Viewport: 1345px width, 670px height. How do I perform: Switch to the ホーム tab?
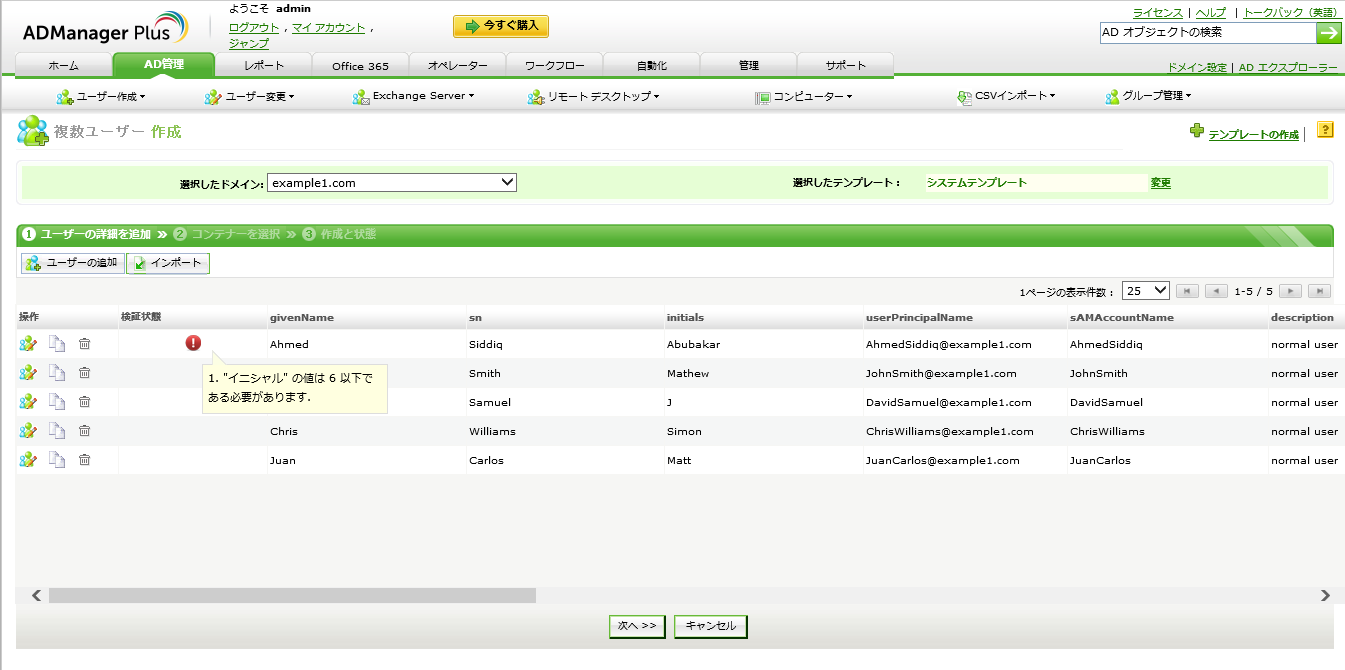tap(64, 65)
